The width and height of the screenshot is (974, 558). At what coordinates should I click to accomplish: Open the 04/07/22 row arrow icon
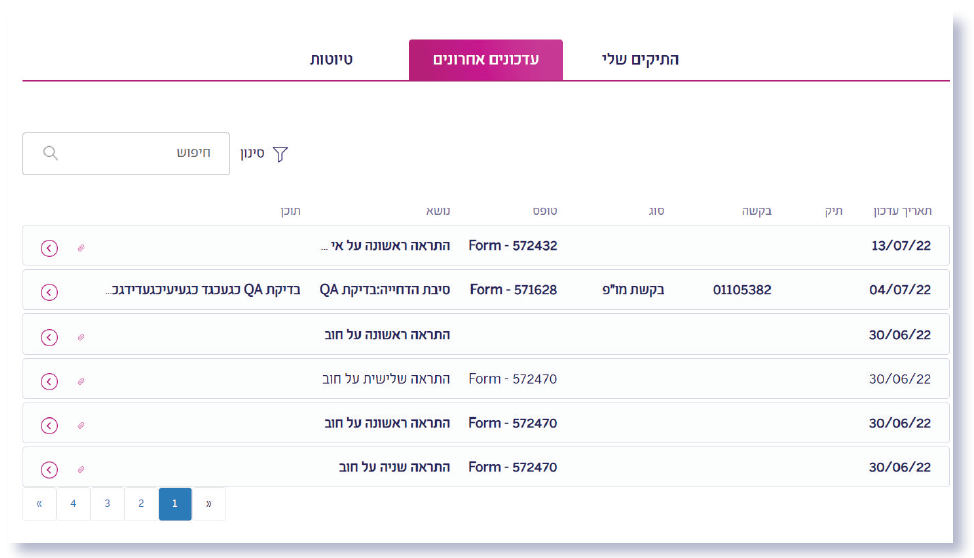point(49,291)
